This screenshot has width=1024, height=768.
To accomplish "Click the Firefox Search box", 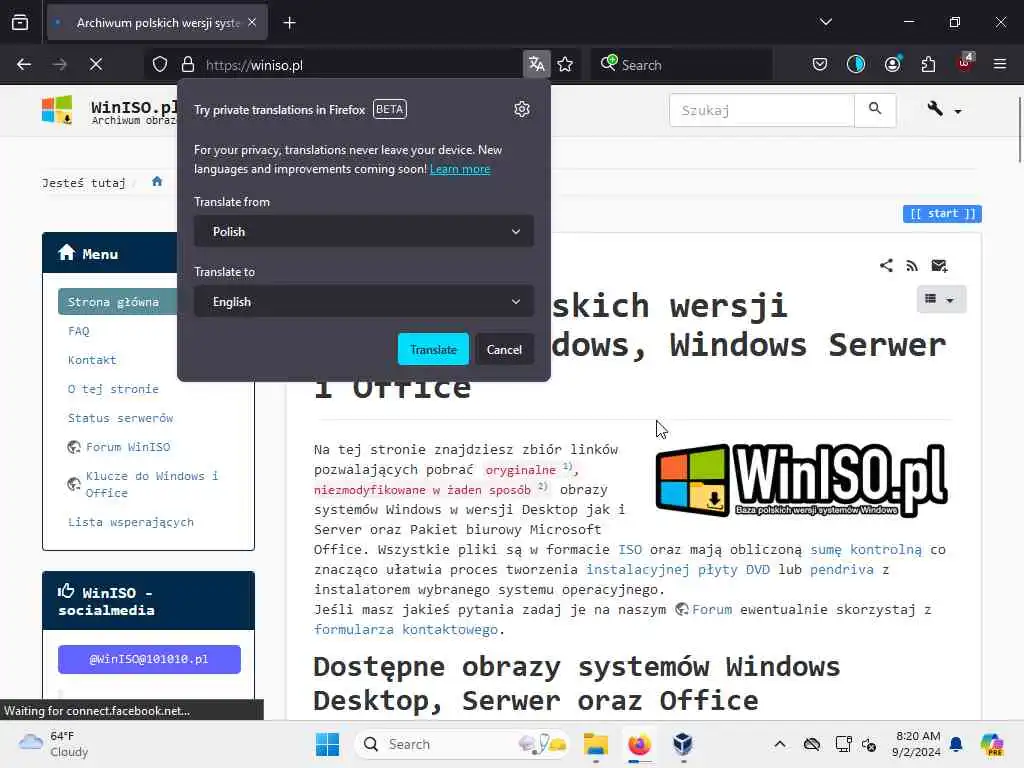I will click(x=682, y=65).
